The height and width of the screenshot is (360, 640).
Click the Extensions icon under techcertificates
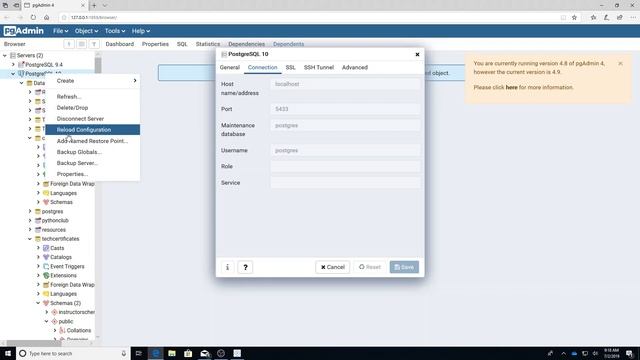tap(46, 276)
